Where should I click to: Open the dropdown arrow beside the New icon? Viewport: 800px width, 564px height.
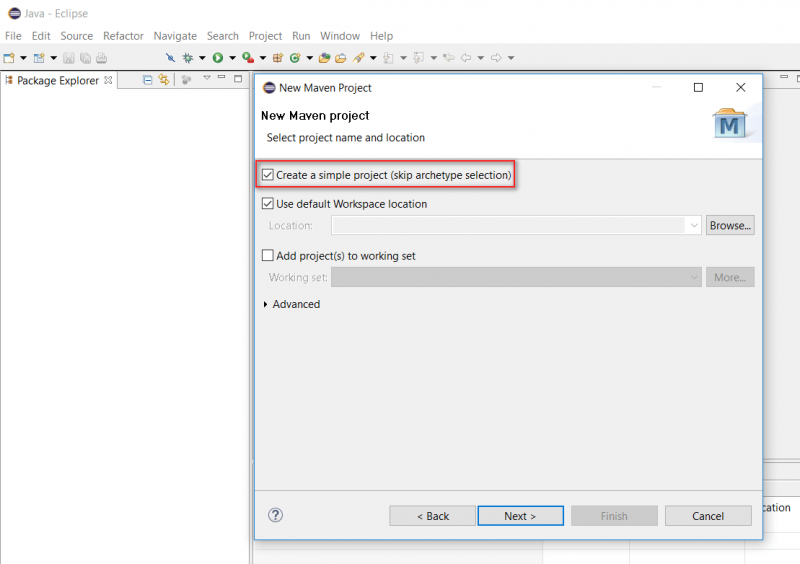click(x=23, y=58)
